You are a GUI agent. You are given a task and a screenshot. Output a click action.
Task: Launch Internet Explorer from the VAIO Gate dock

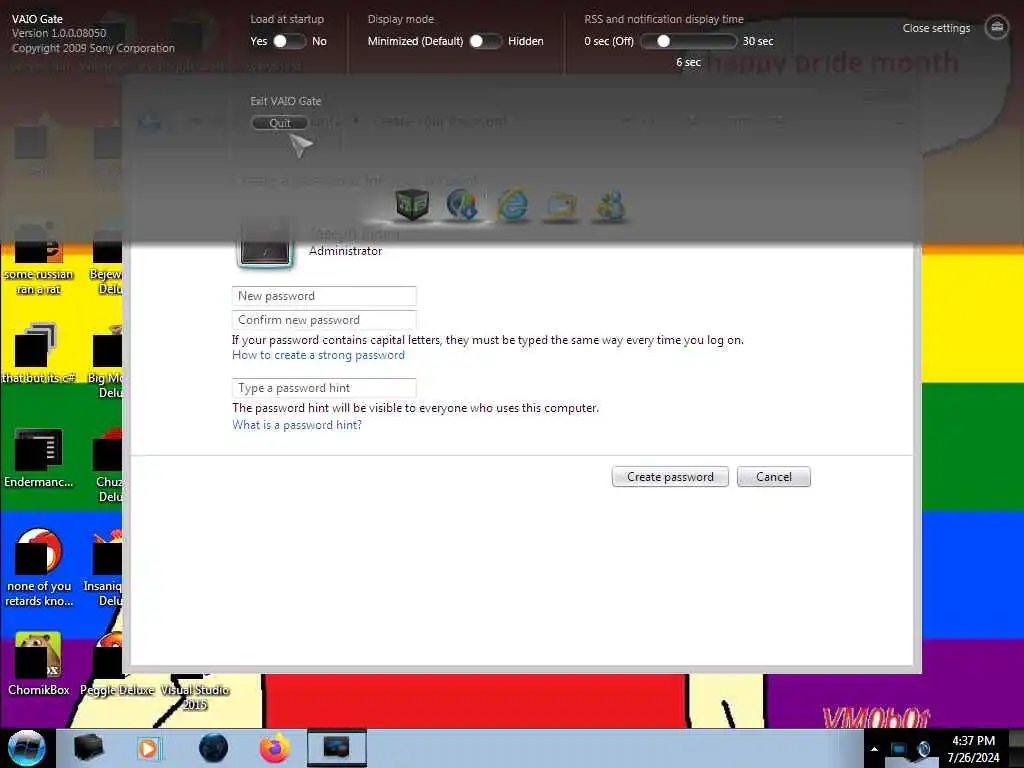[x=513, y=206]
